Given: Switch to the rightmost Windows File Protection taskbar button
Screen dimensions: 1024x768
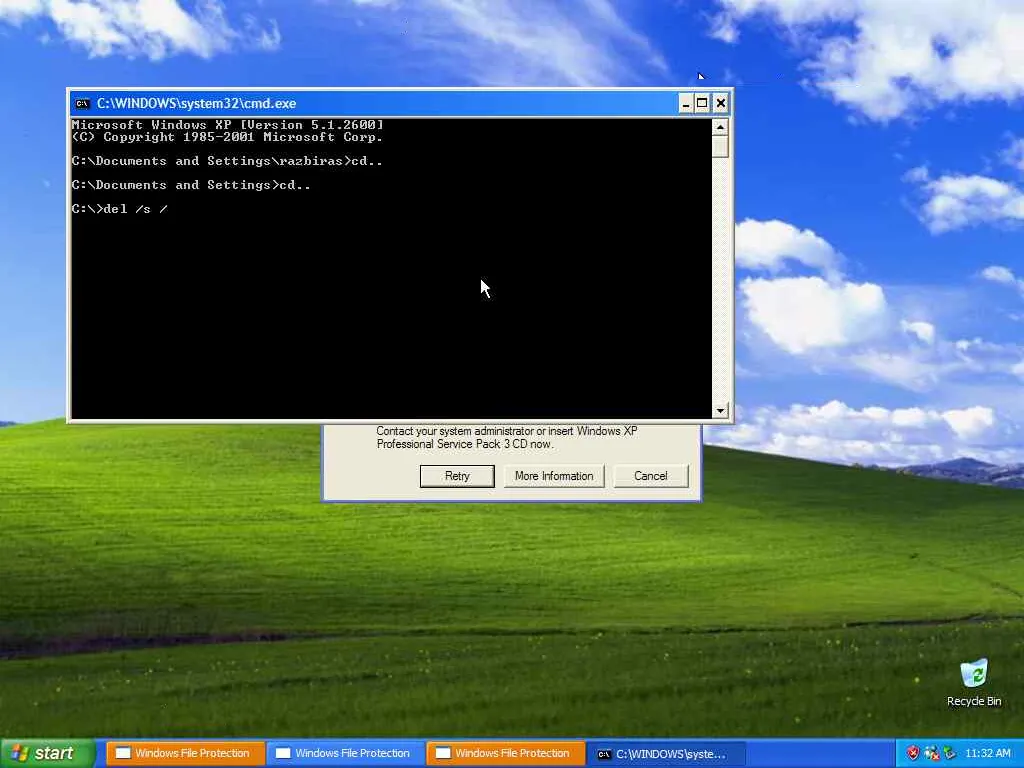Looking at the screenshot, I should tap(505, 753).
